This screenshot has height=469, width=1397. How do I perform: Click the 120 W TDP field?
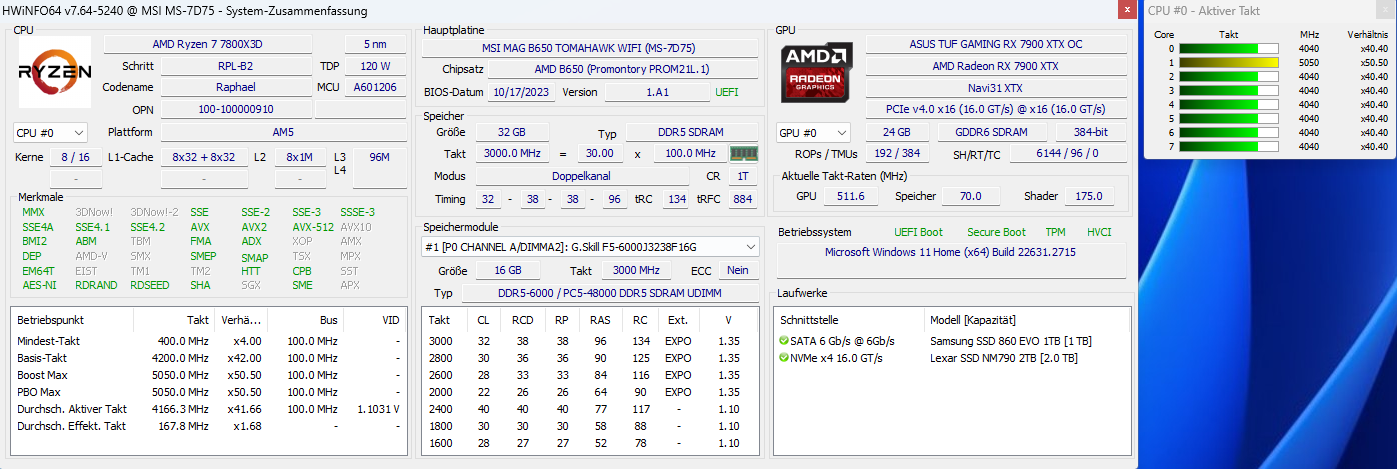click(375, 66)
